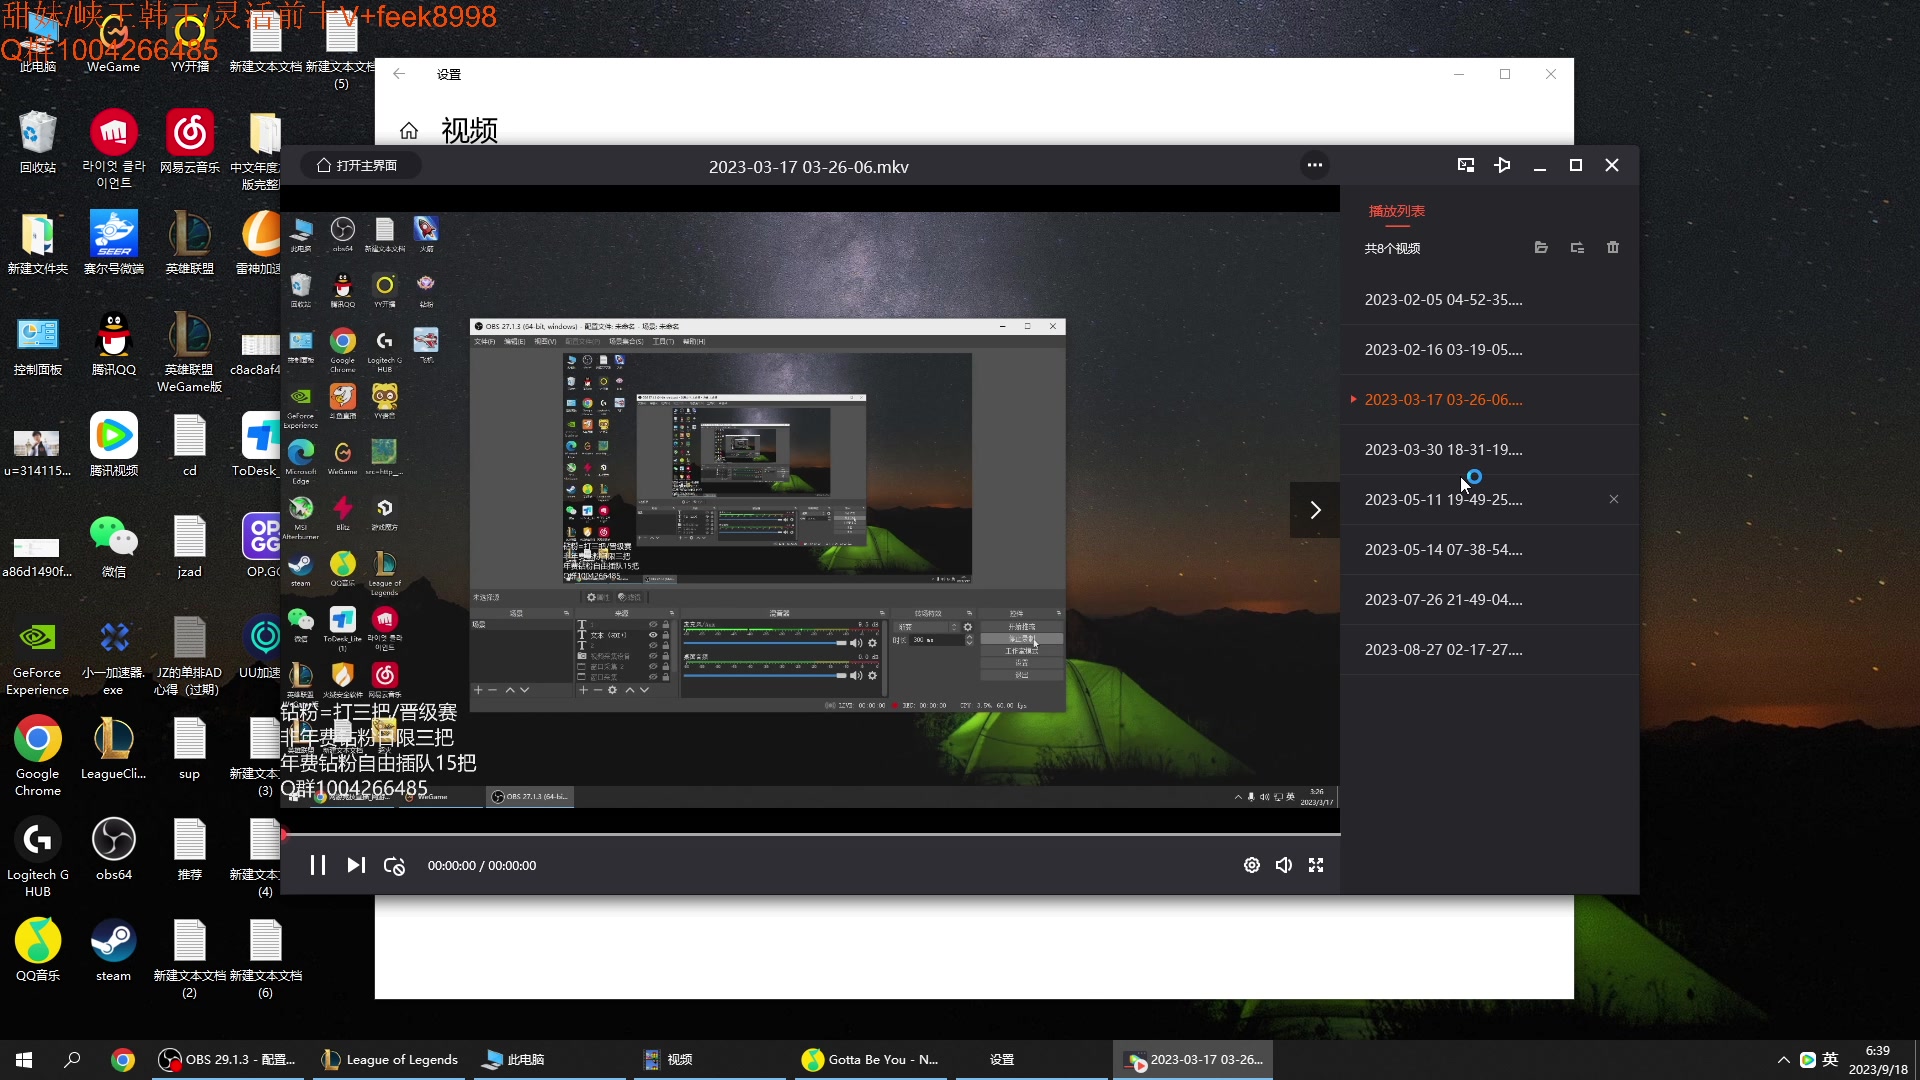Screen dimensions: 1920x1080
Task: Collapse the playlist side panel
Action: pos(1315,510)
